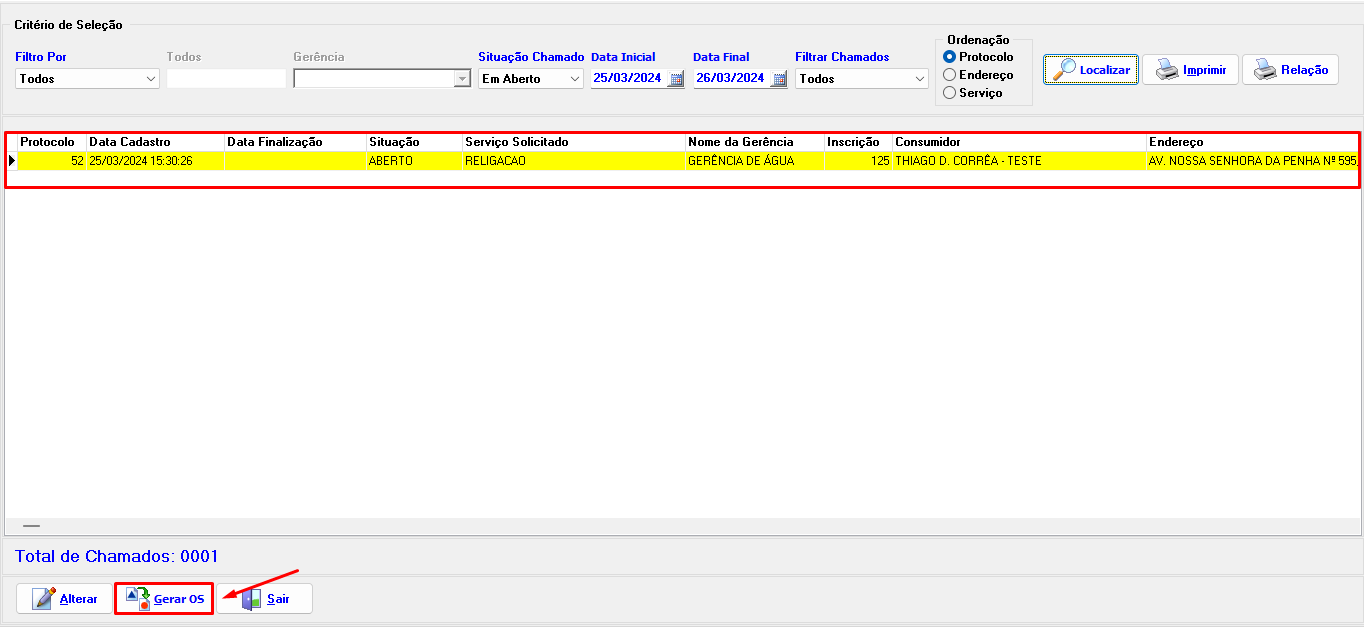Select Serviço ordering option
Viewport: 1364px width, 627px height.
pos(950,93)
